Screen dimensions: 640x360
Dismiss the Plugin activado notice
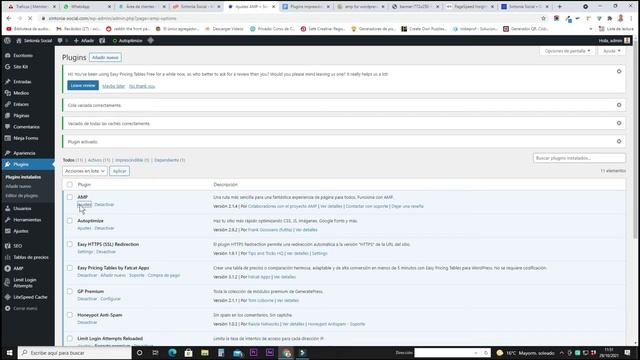click(x=619, y=141)
